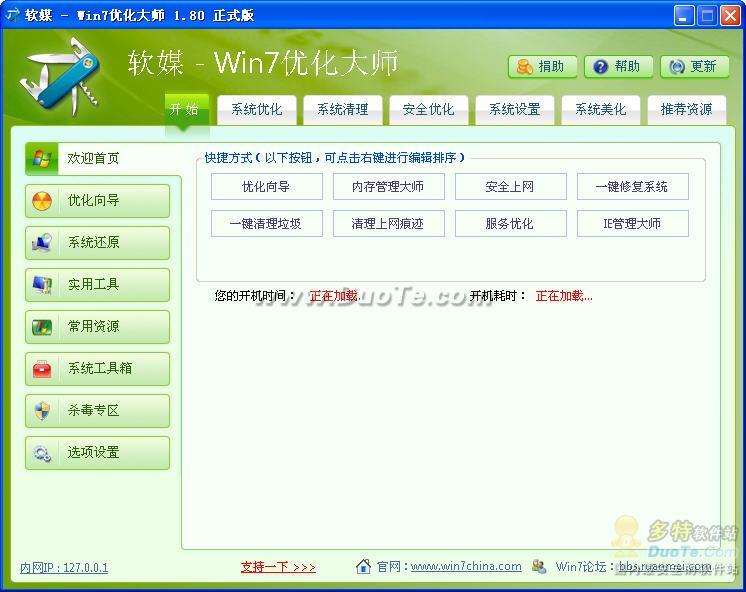Open the bbs.ruanmei.com forum link

point(665,566)
